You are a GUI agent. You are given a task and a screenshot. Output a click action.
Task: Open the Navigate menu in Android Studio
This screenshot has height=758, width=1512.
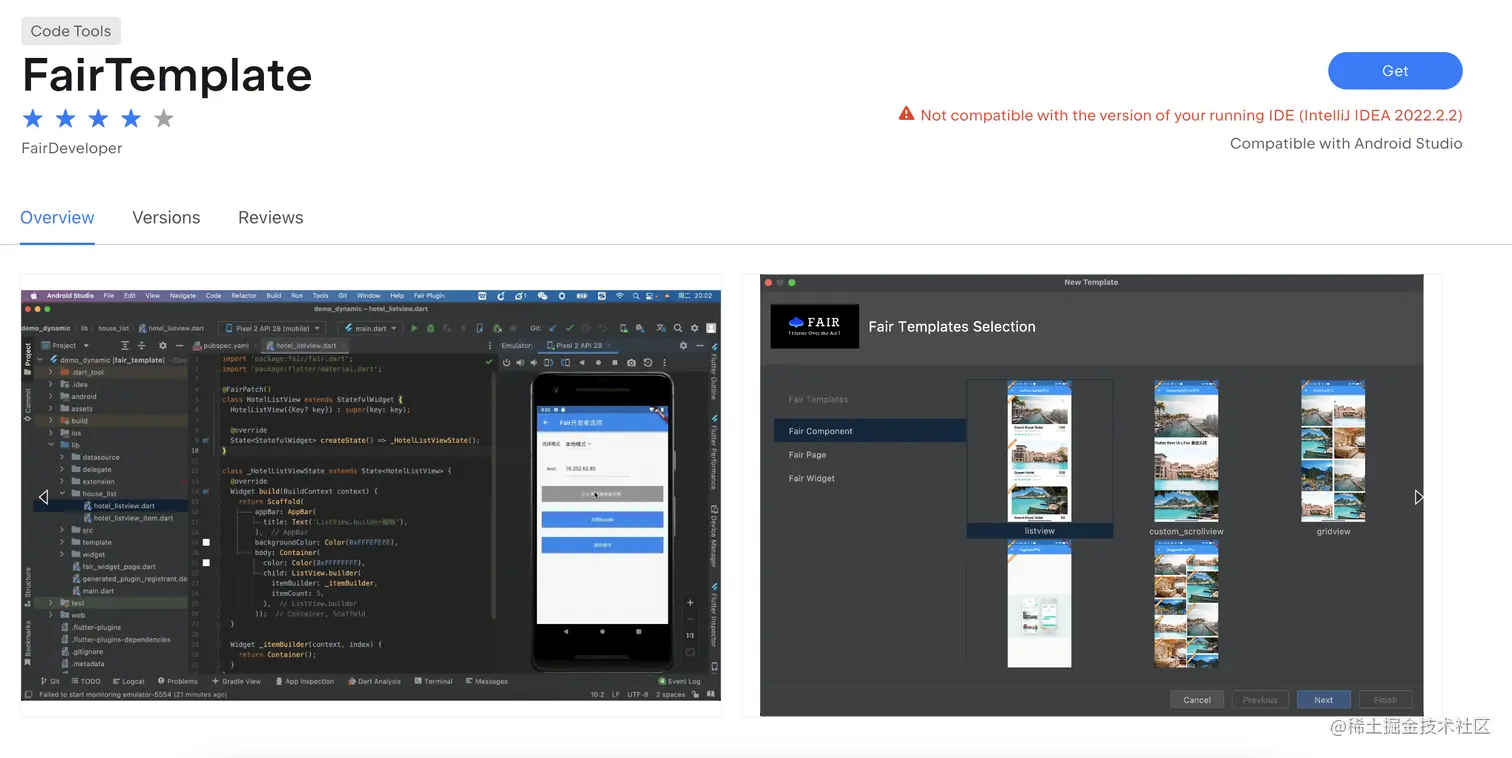[183, 296]
